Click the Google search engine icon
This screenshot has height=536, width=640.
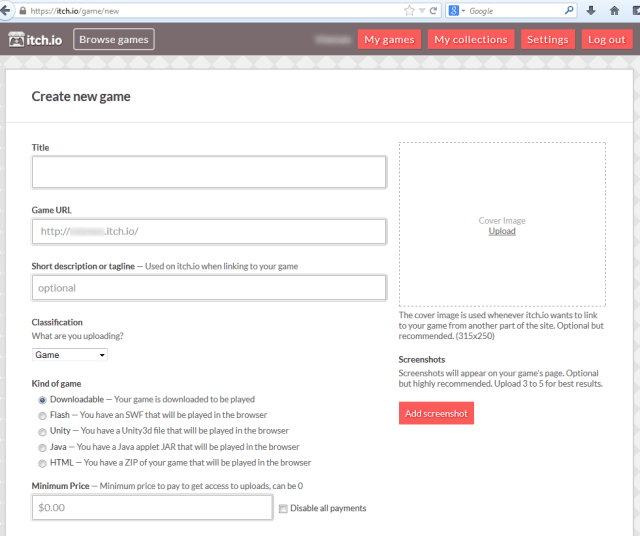(453, 10)
